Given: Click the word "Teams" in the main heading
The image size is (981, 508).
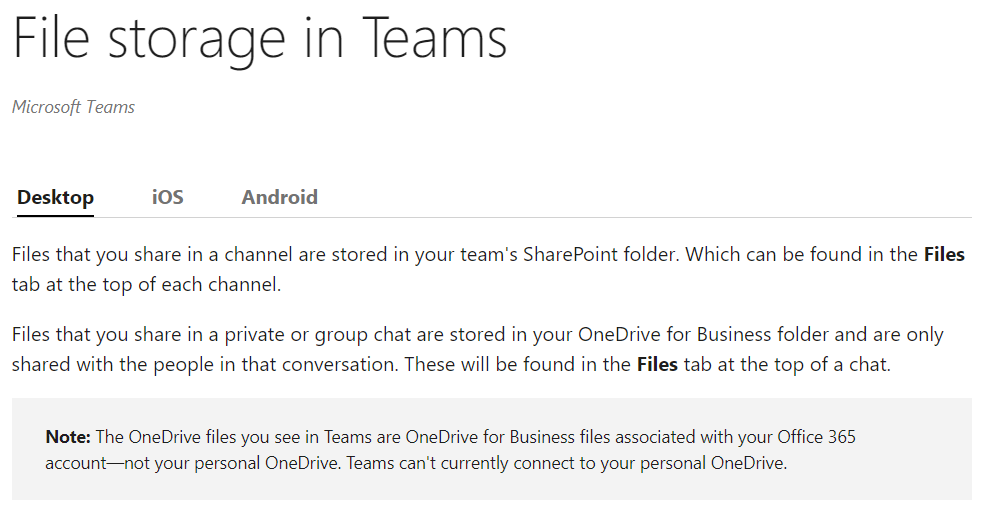Looking at the screenshot, I should 434,39.
